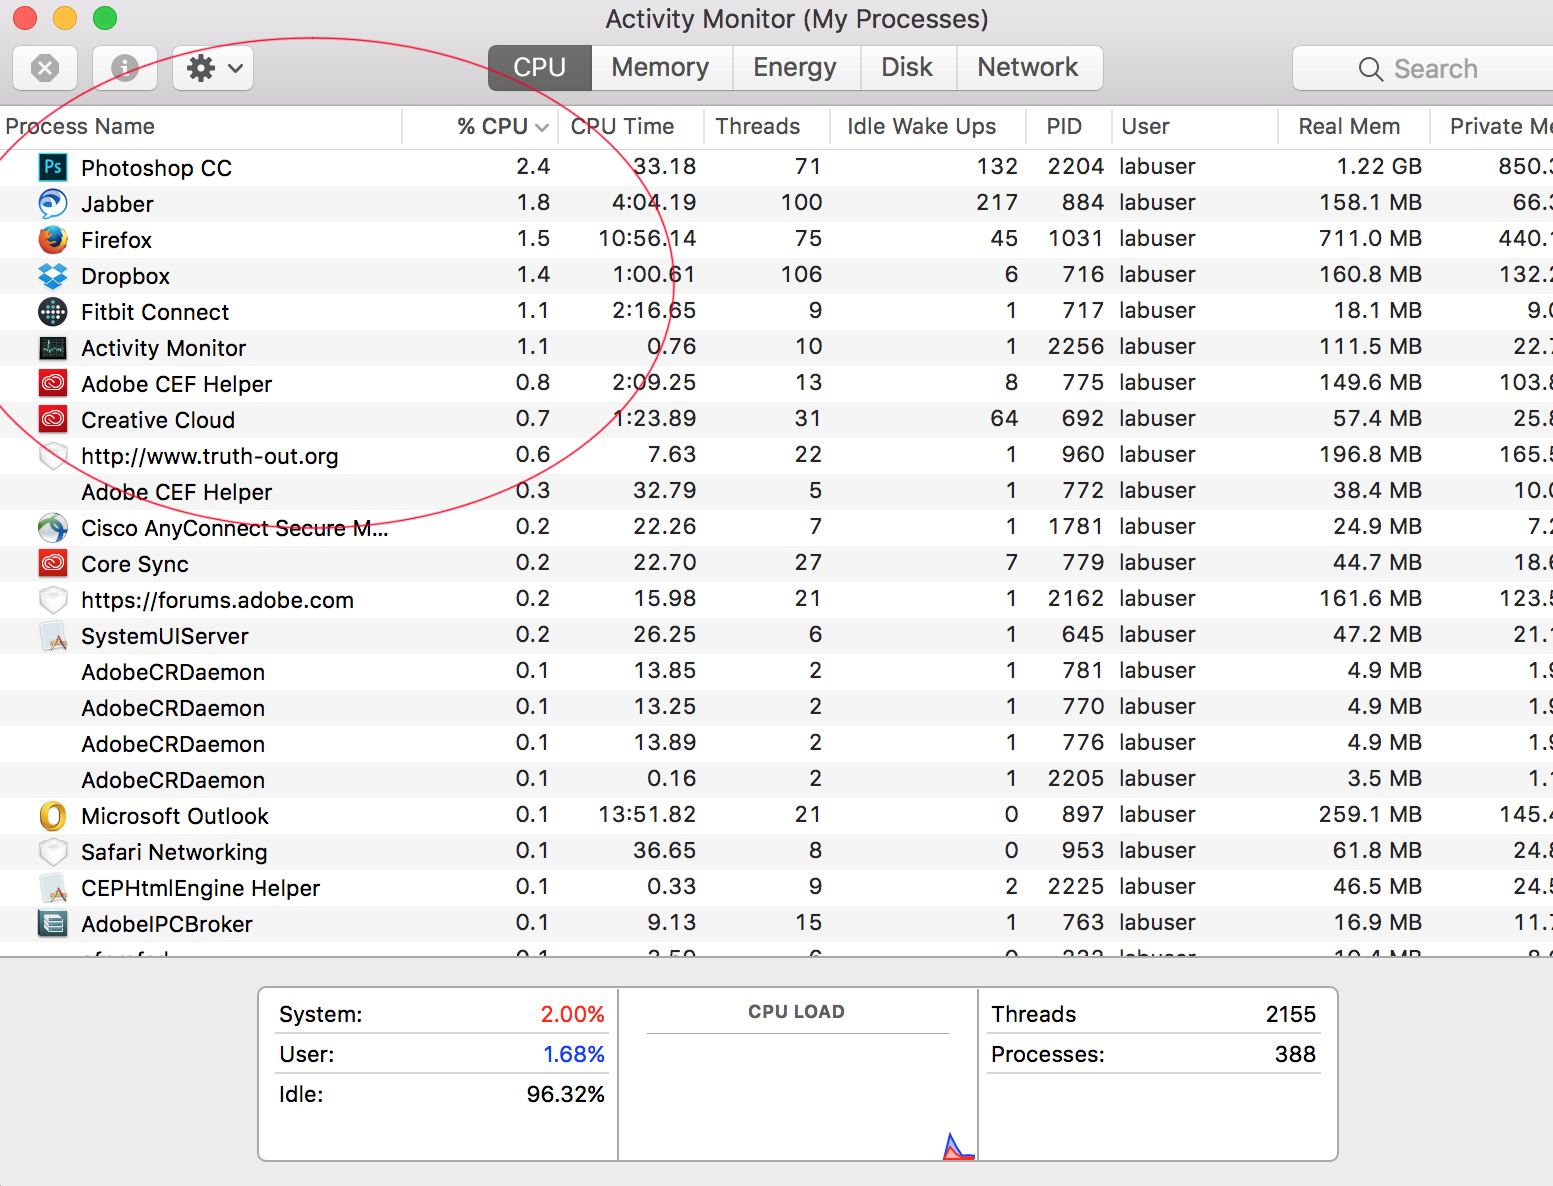1553x1186 pixels.
Task: Click the Activity Monitor process icon
Action: [x=53, y=347]
